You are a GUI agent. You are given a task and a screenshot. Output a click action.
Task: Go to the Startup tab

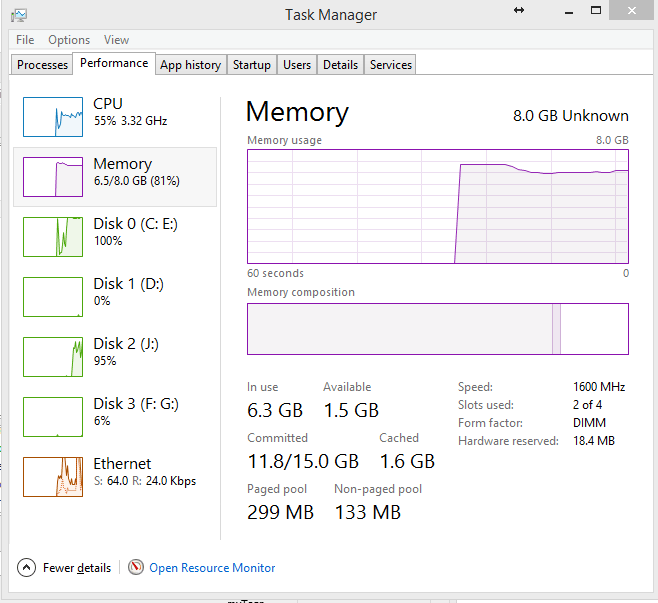click(252, 65)
